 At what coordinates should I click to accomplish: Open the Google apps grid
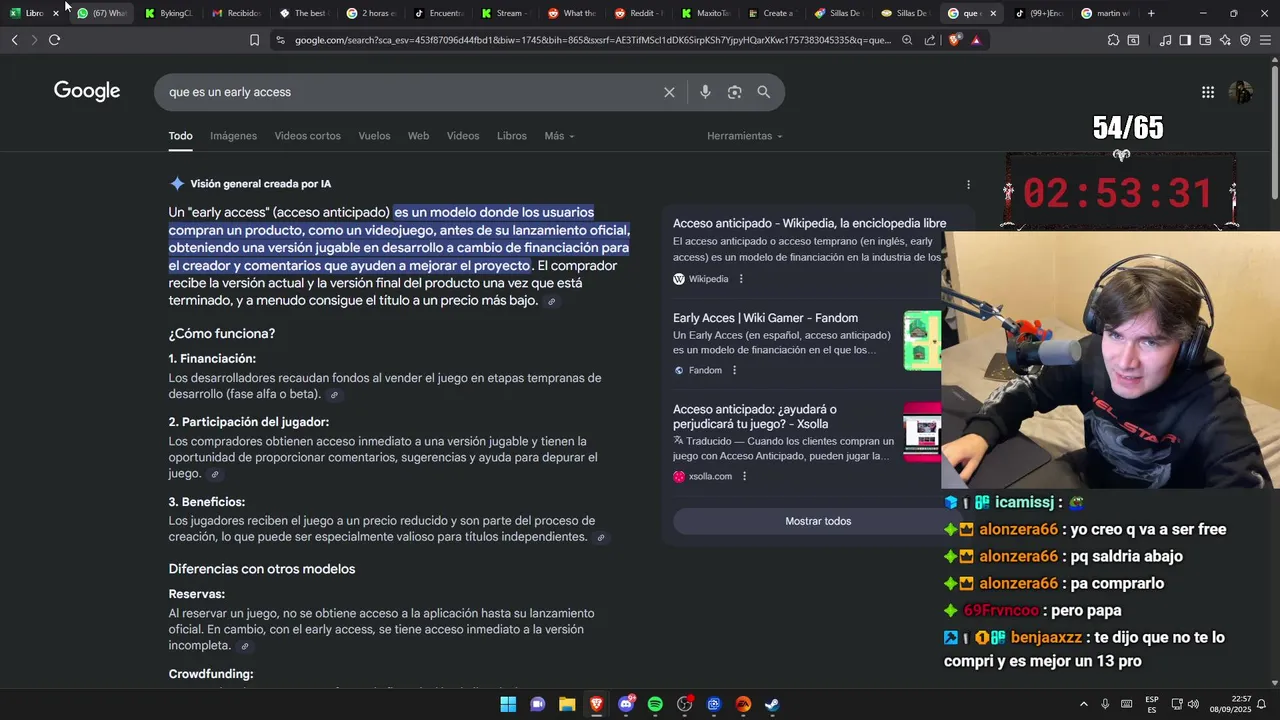(x=1208, y=92)
